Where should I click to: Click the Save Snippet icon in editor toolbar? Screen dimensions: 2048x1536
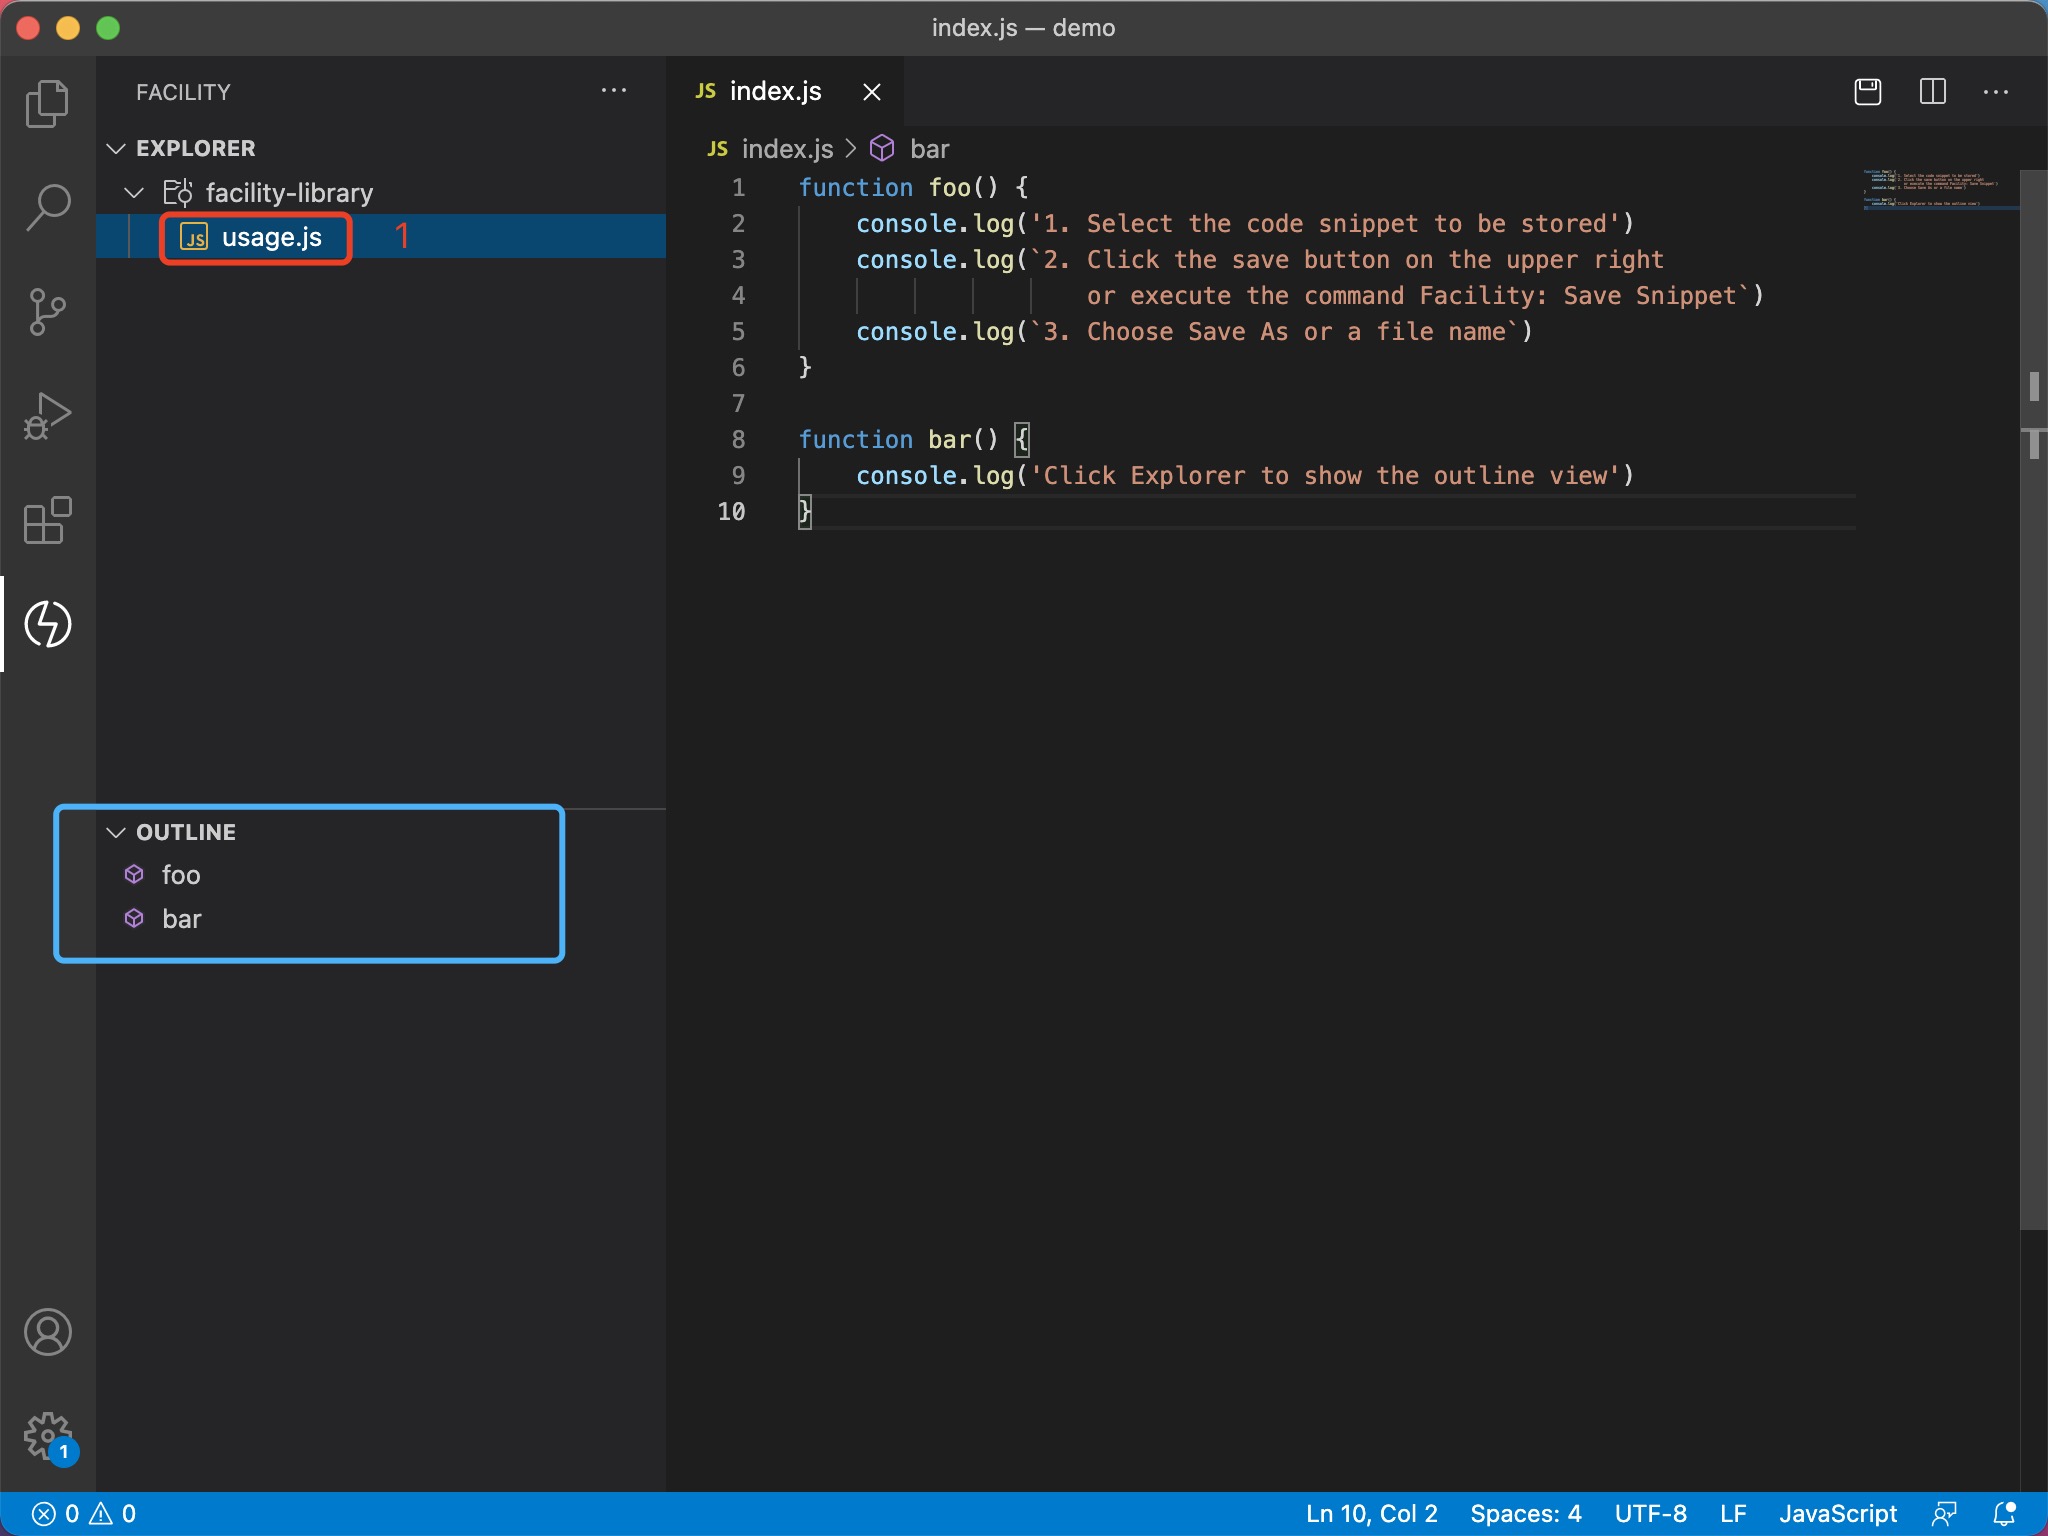(x=1867, y=92)
